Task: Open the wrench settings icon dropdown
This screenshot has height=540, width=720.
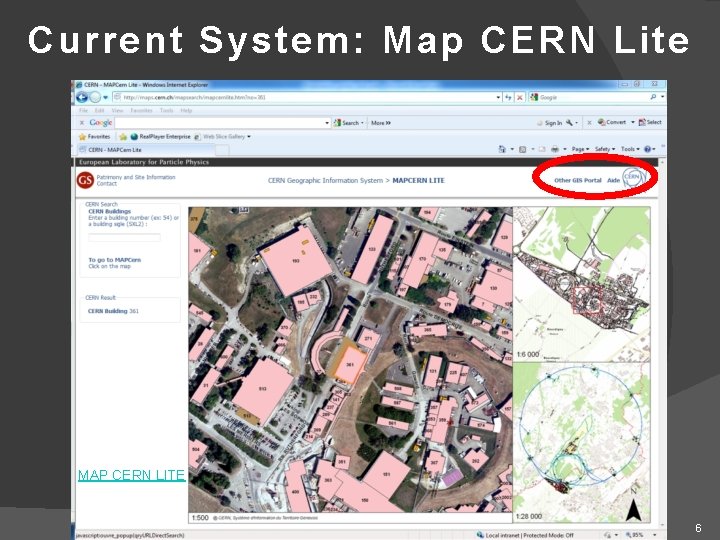Action: [572, 123]
